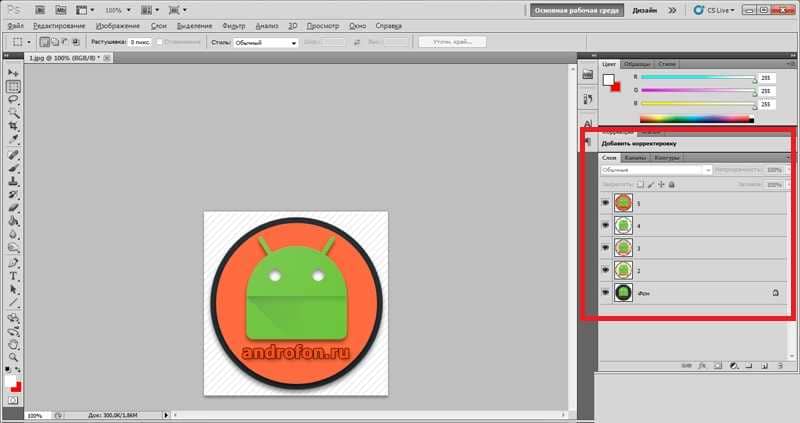Open the tool preset picker arrow

(29, 42)
